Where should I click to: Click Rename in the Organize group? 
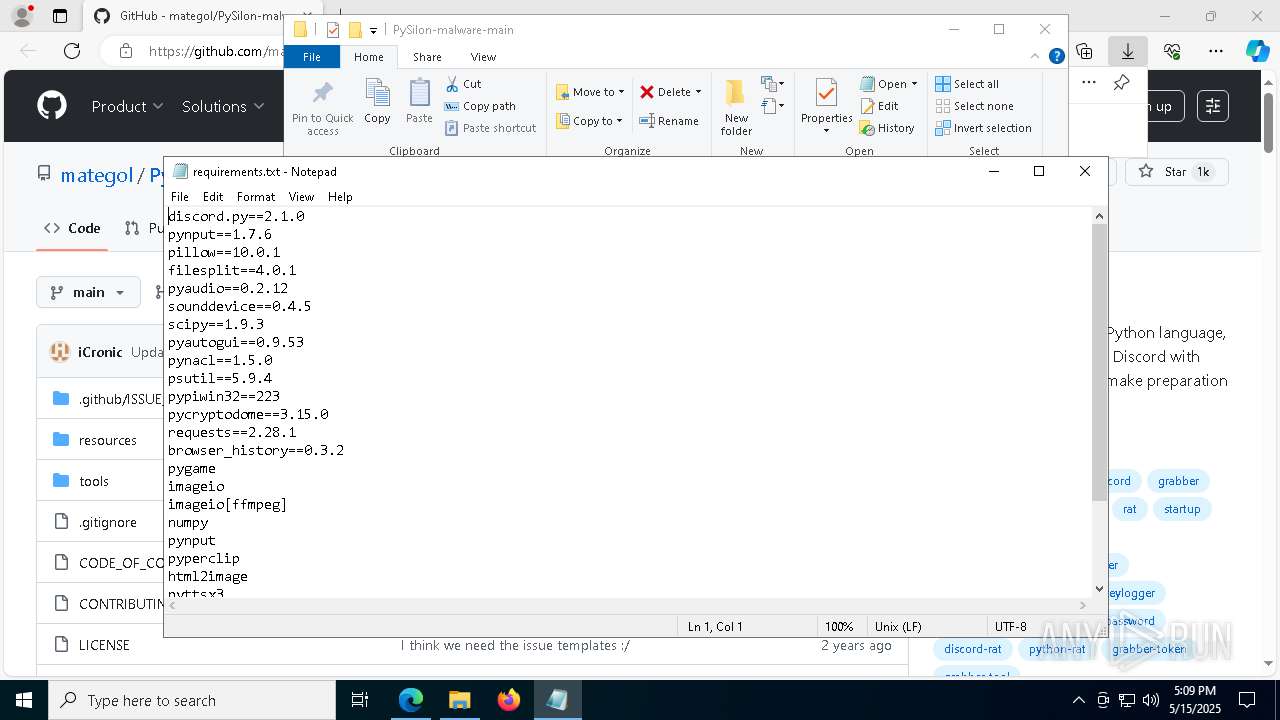(x=669, y=121)
